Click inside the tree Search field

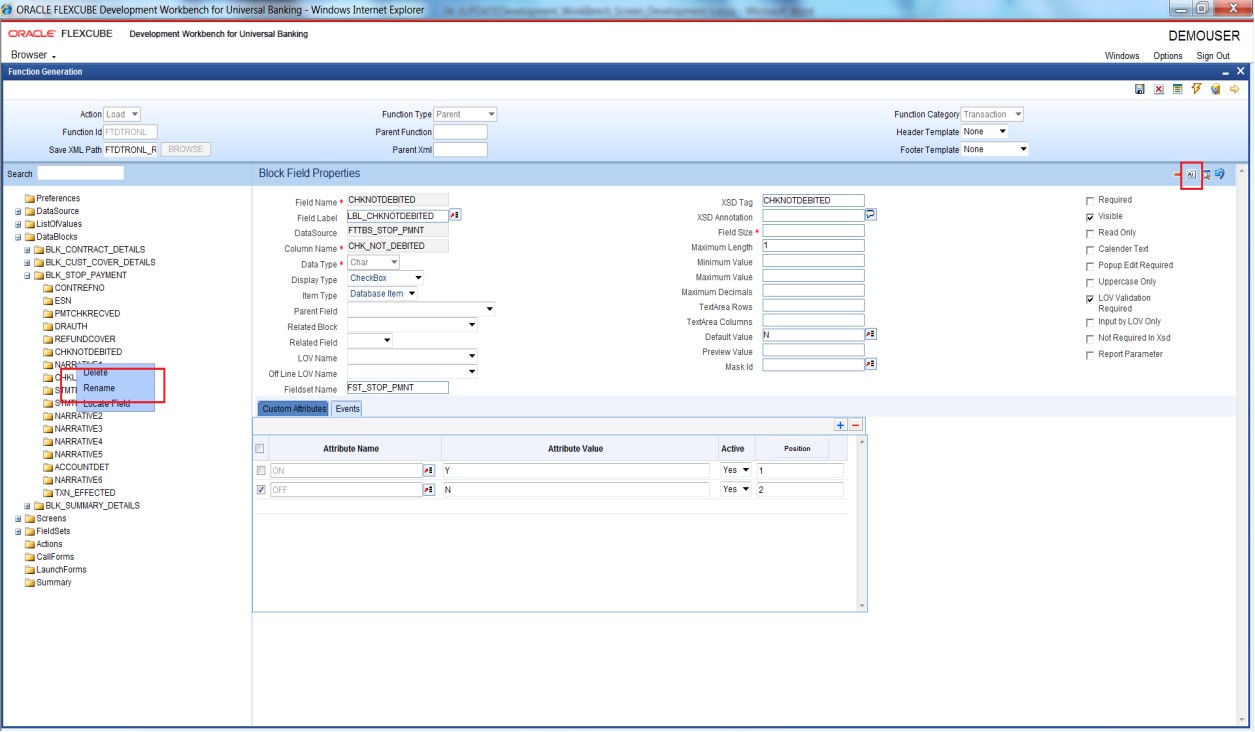(80, 173)
